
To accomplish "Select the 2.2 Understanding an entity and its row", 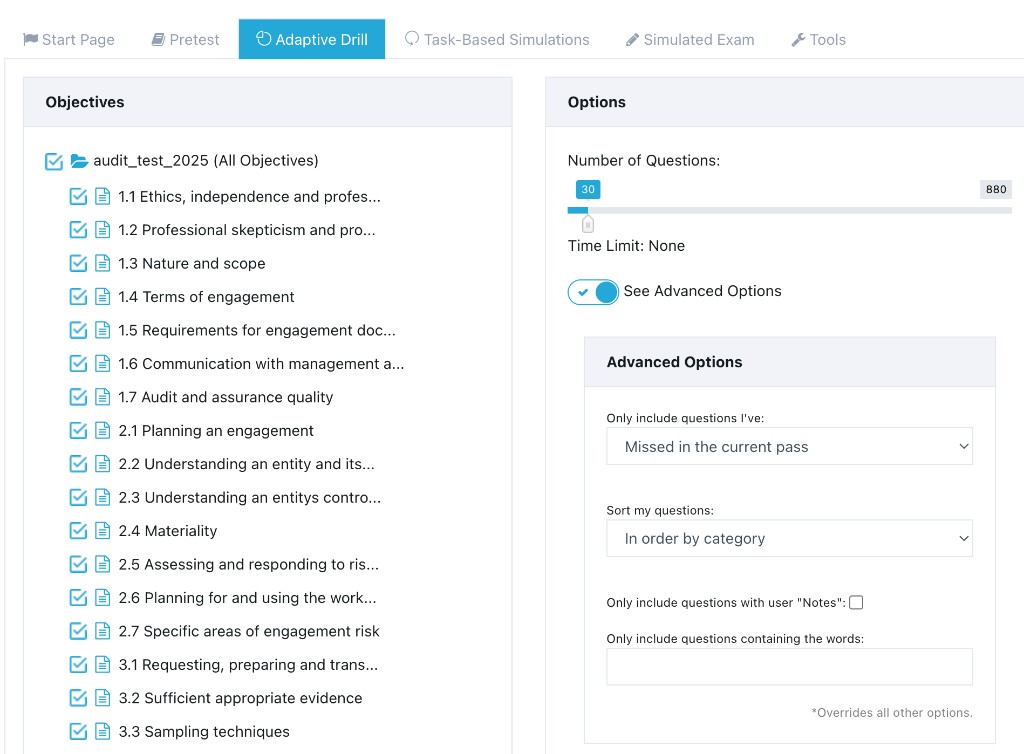I will (246, 464).
